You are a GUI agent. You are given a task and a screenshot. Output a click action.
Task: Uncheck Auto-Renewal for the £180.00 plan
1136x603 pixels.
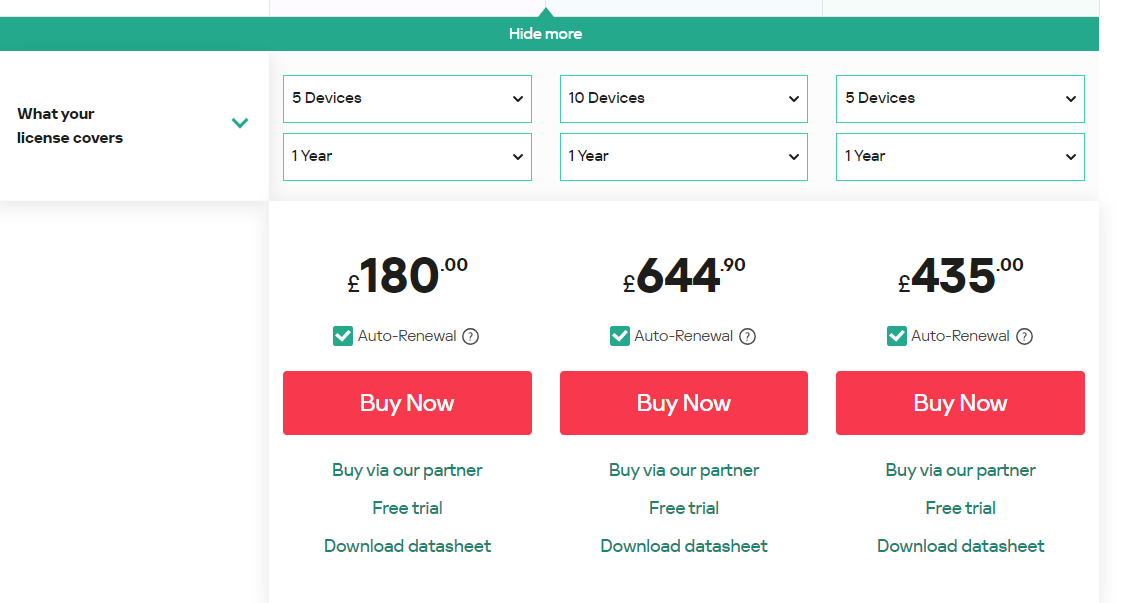pyautogui.click(x=343, y=336)
